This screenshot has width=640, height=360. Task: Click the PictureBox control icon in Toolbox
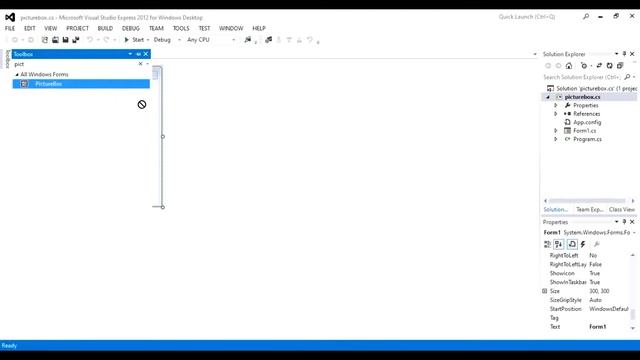tap(24, 84)
